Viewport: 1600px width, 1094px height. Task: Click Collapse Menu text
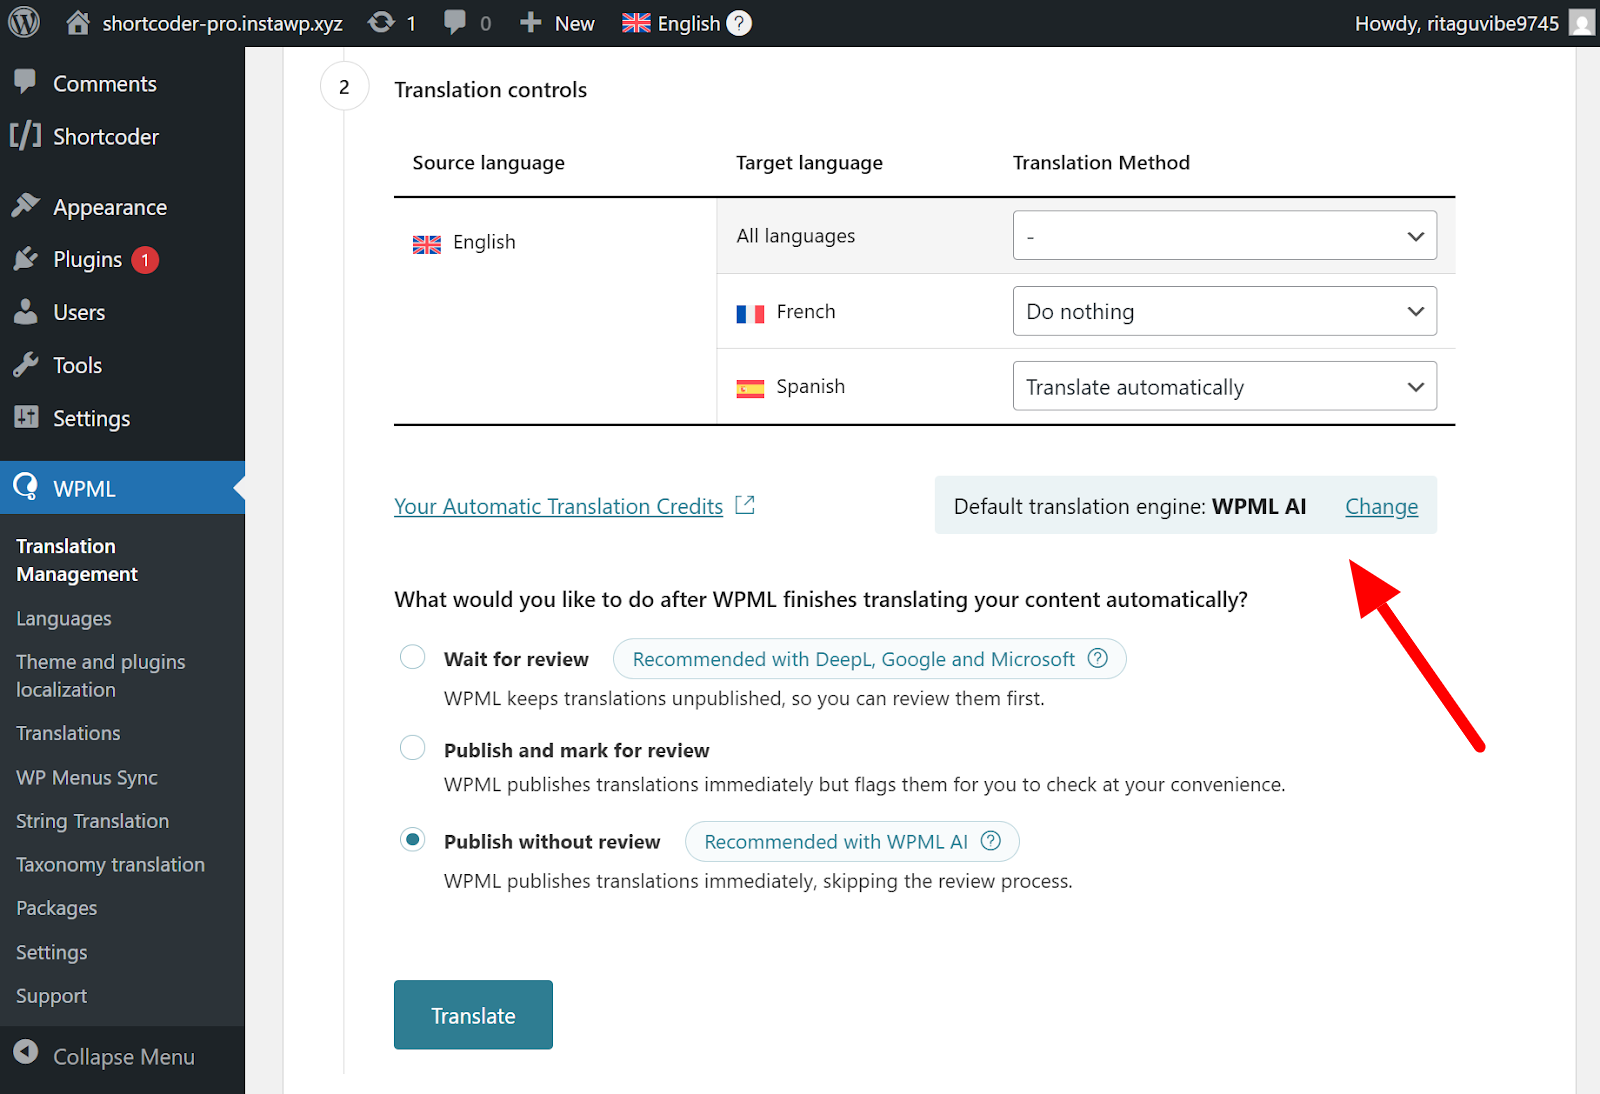click(x=124, y=1057)
